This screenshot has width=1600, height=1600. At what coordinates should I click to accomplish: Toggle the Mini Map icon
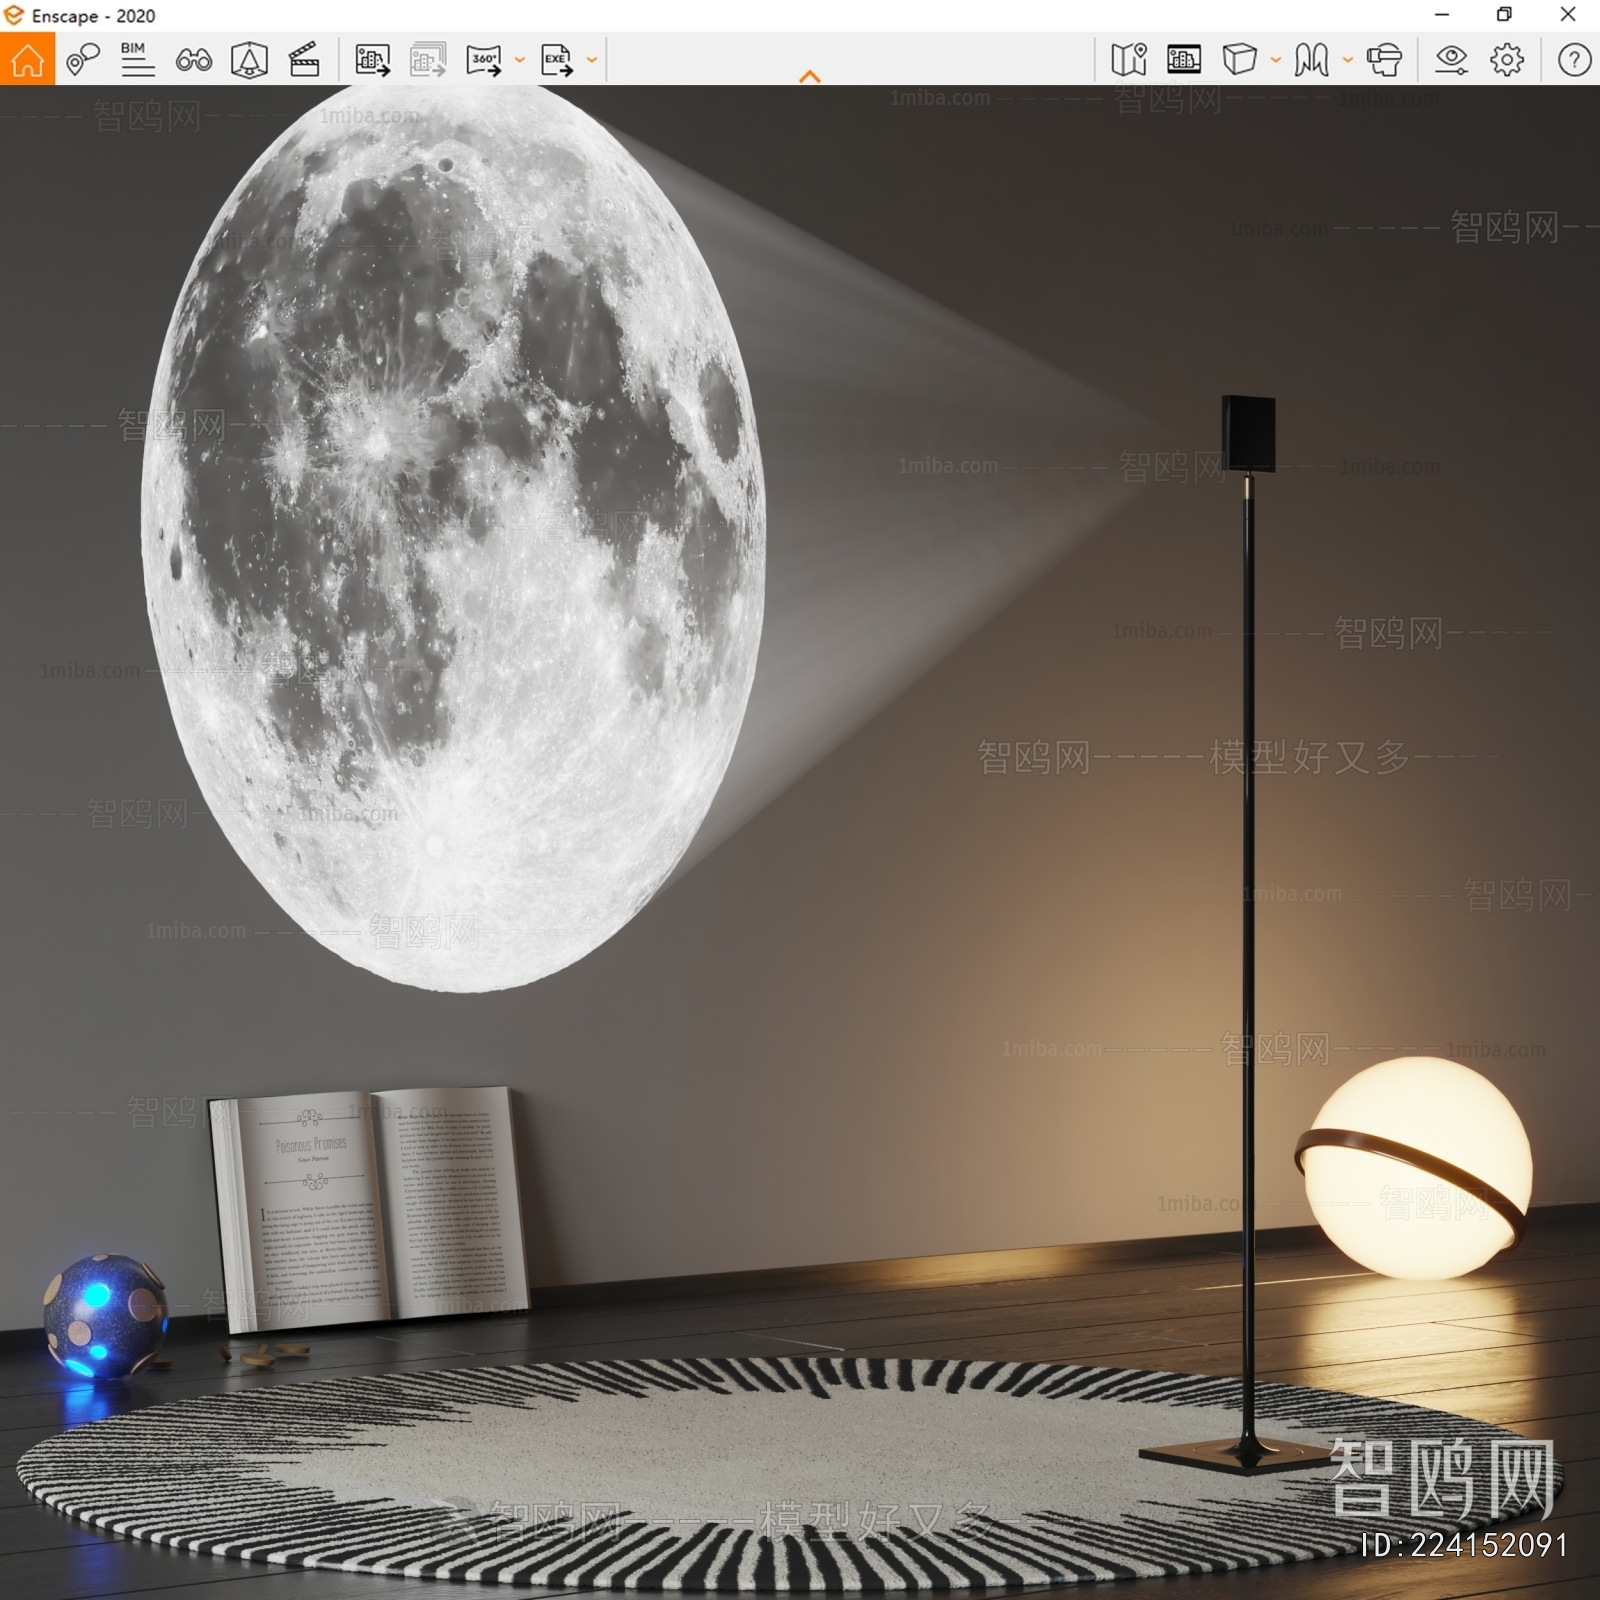[x=1129, y=60]
